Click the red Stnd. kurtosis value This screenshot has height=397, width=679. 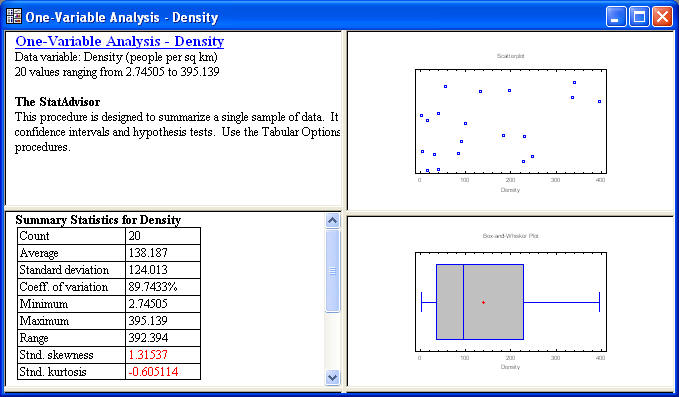153,372
